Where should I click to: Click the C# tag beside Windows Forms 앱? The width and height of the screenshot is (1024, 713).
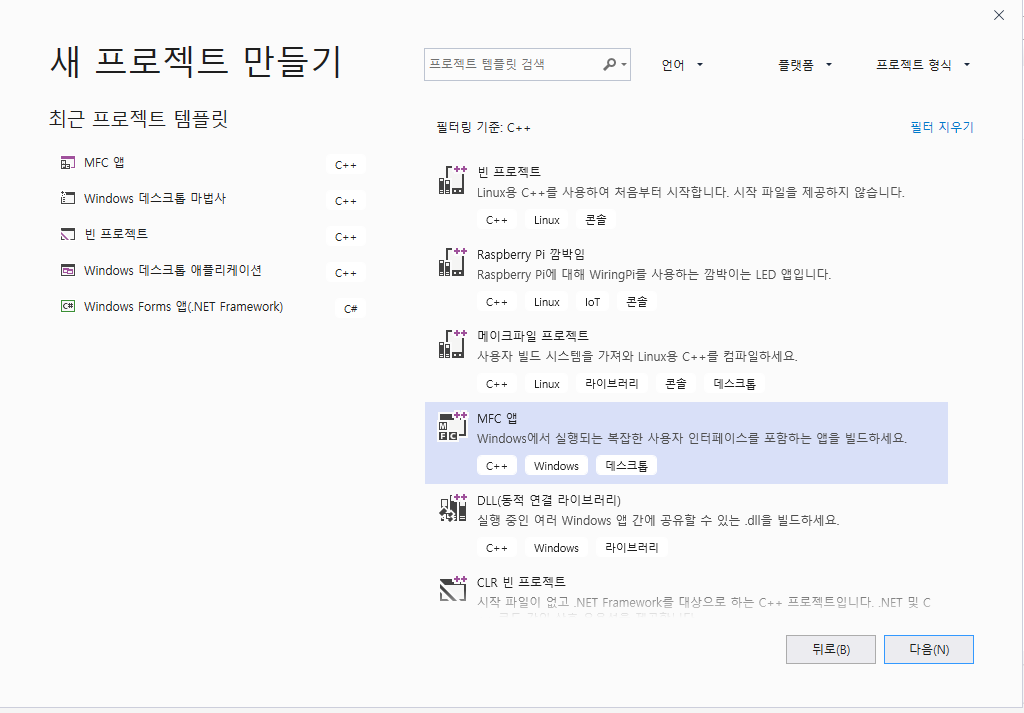click(x=350, y=308)
